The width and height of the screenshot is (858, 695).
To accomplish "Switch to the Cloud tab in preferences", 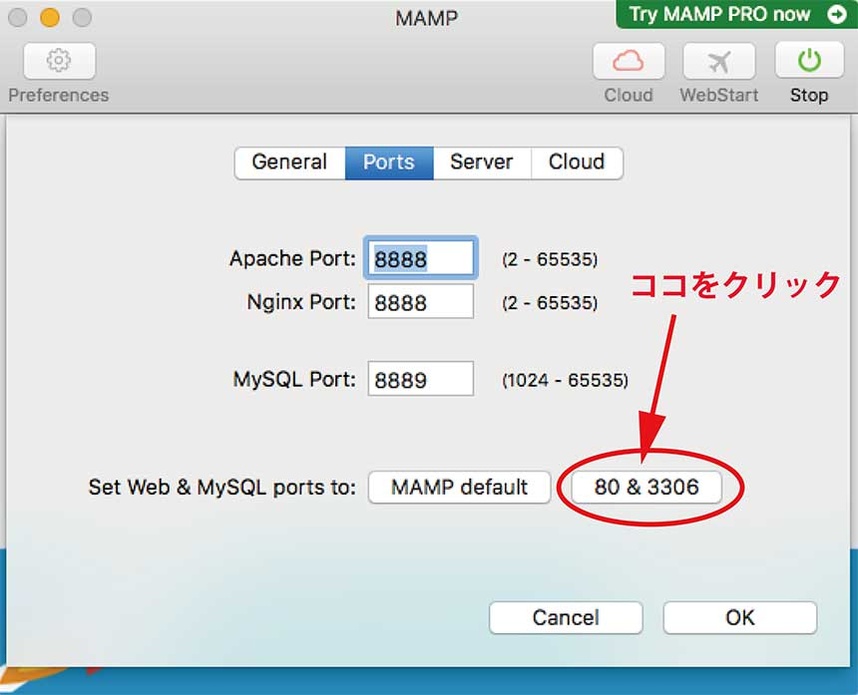I will click(577, 163).
